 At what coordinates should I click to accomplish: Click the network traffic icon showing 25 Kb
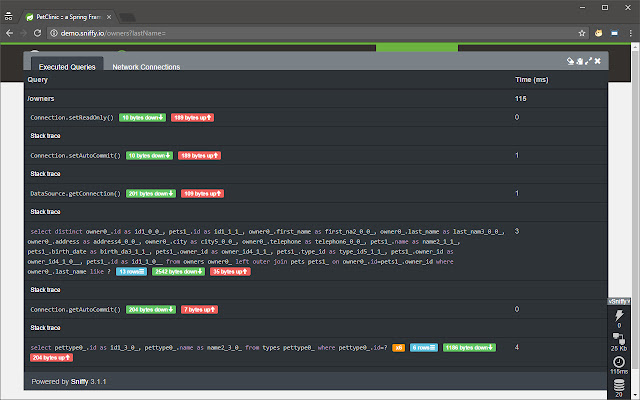[620, 337]
